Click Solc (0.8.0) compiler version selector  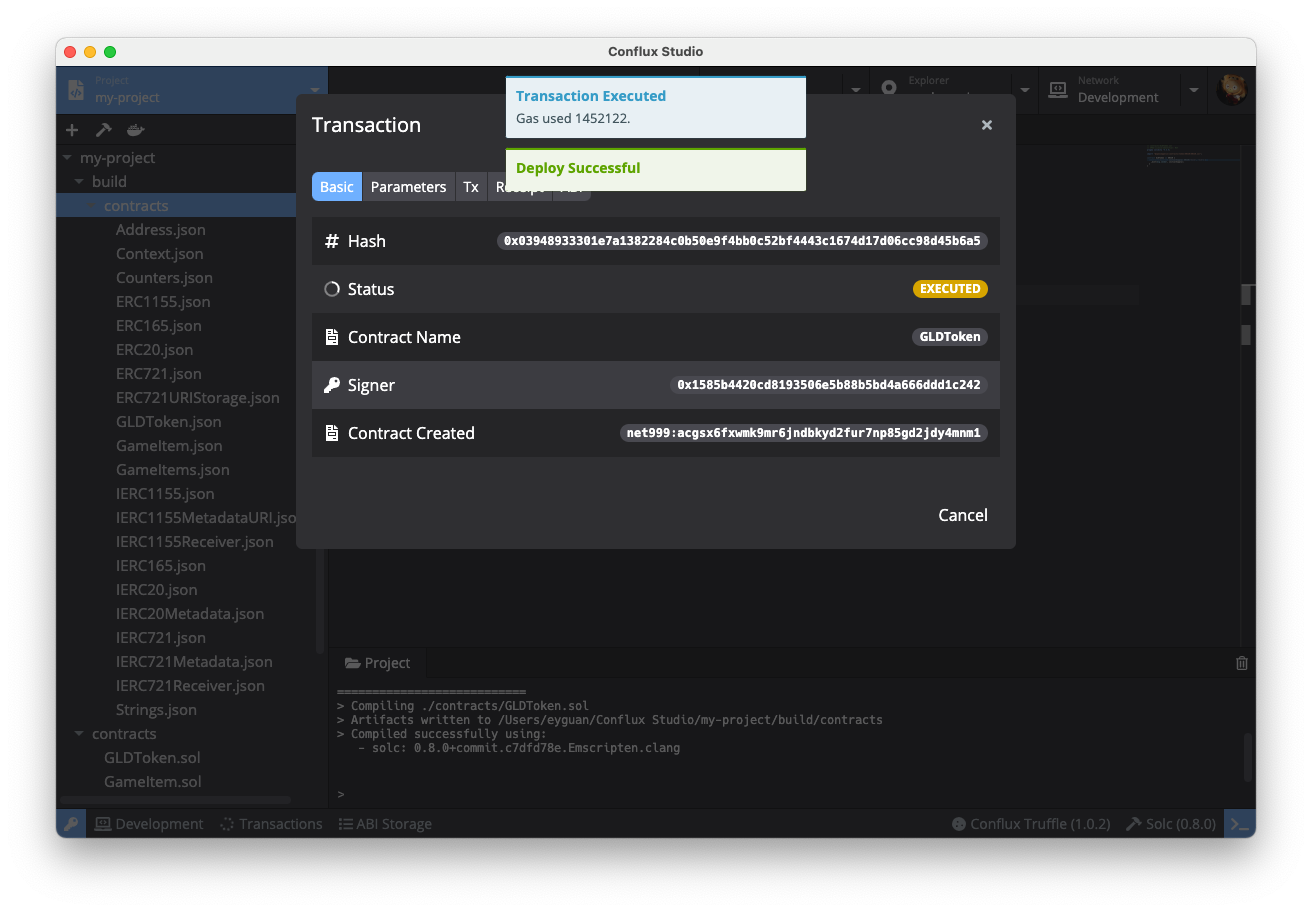point(1170,824)
